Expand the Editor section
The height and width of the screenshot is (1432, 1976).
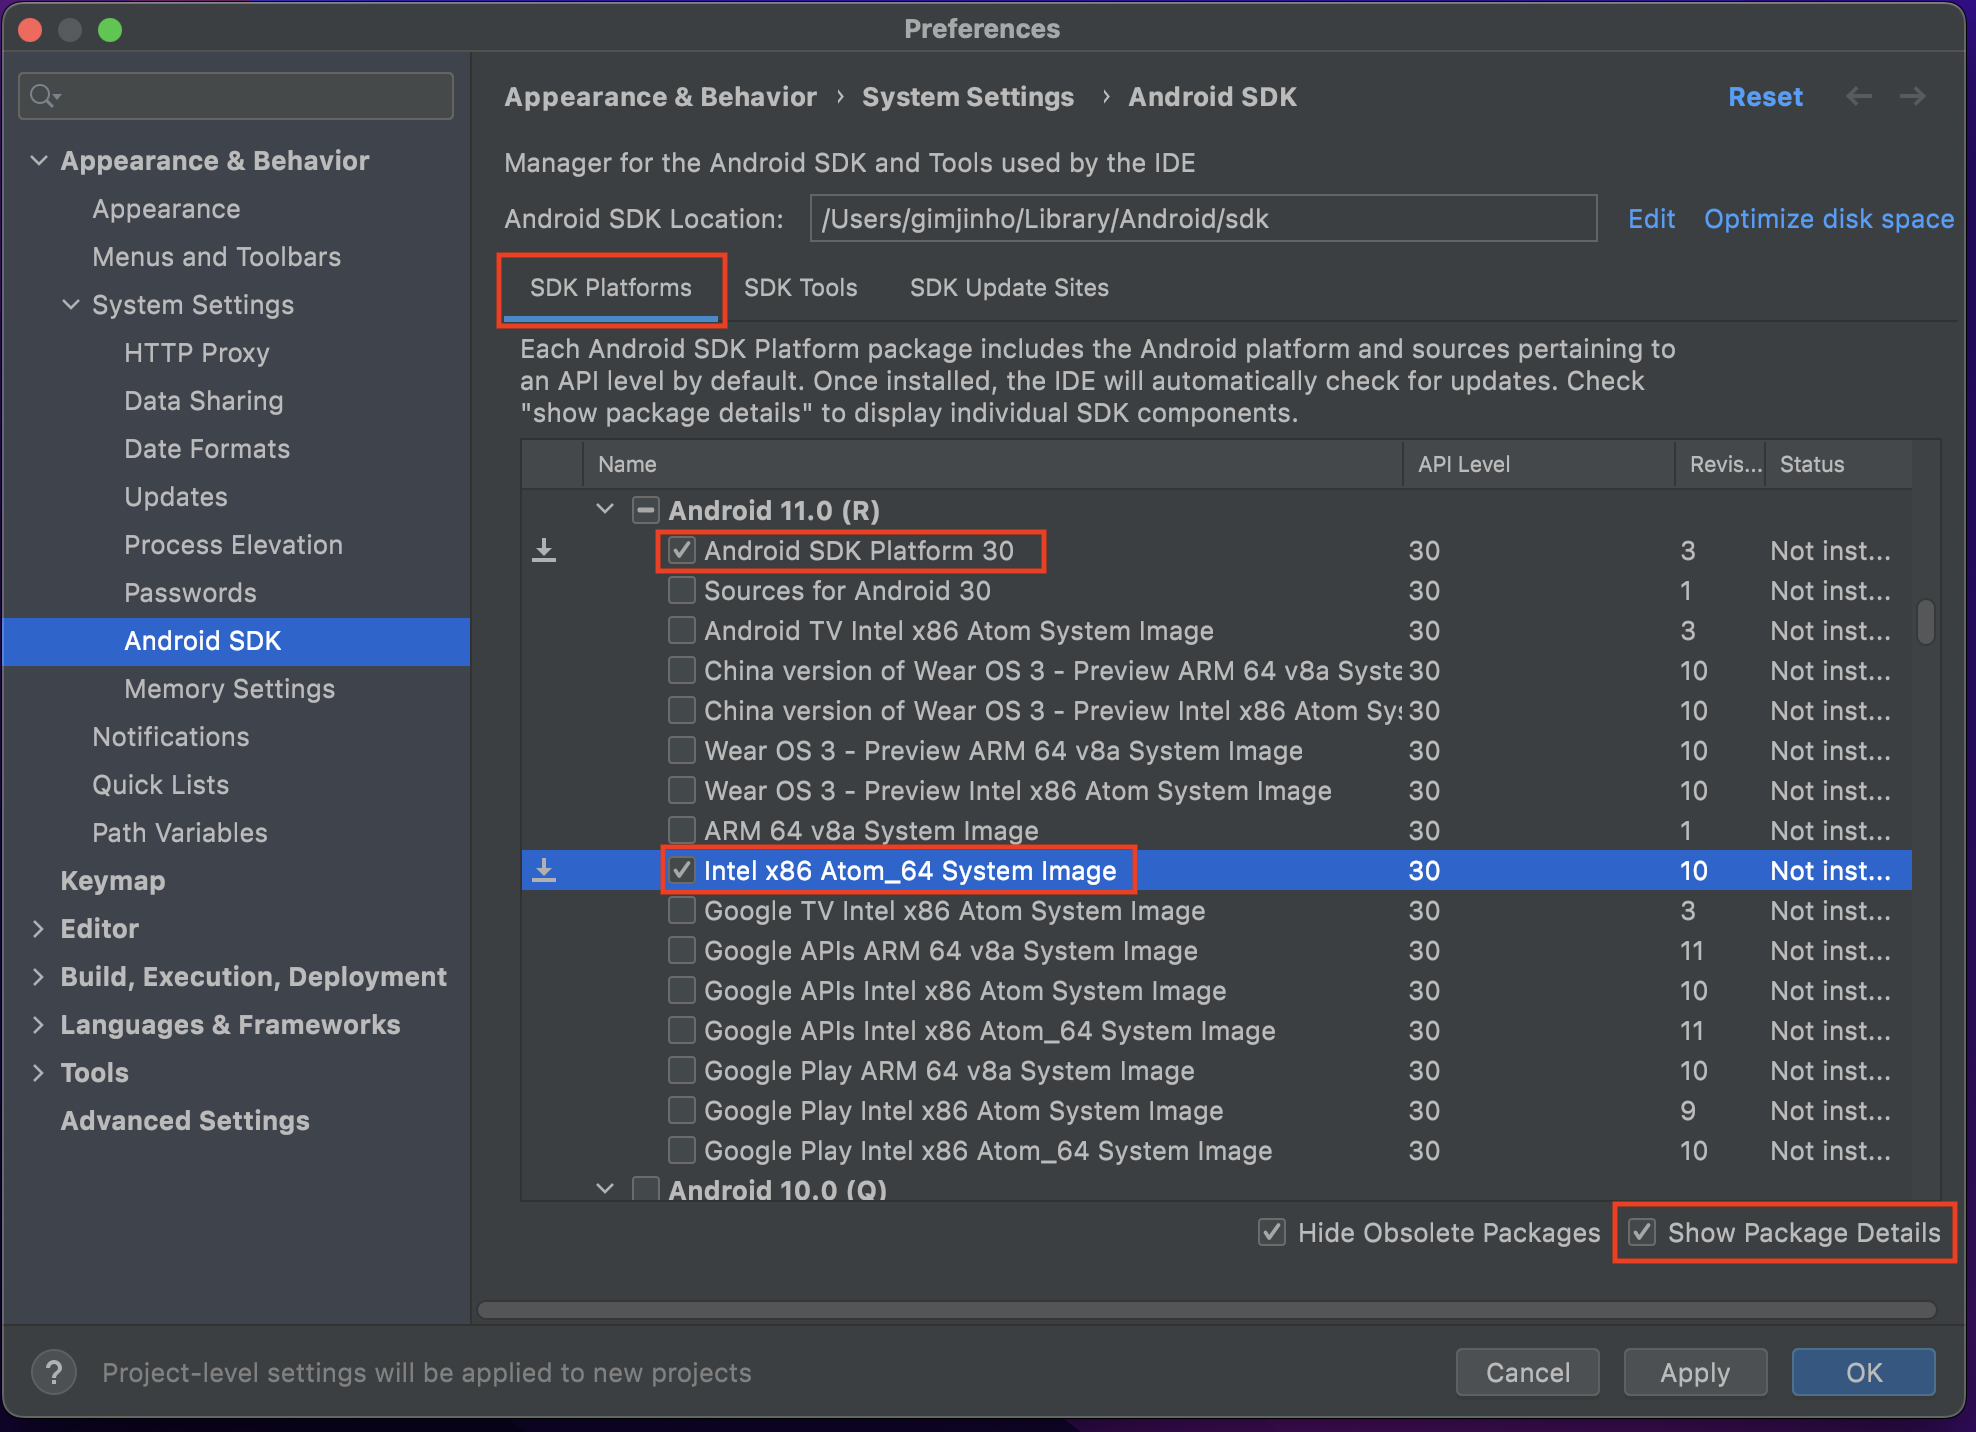click(x=39, y=929)
